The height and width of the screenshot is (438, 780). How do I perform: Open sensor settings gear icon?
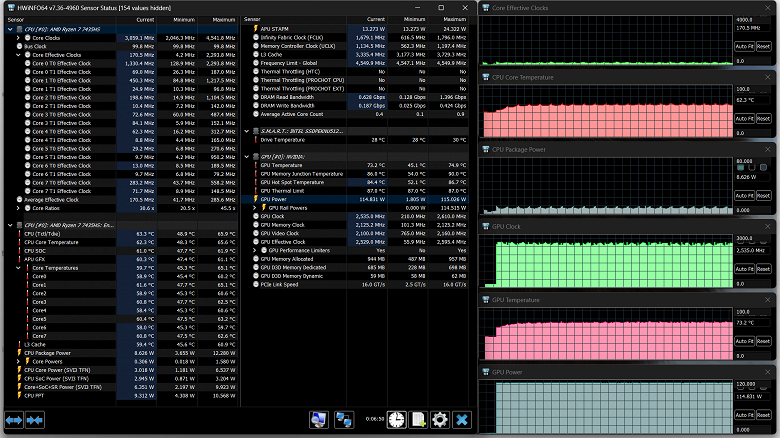440,420
